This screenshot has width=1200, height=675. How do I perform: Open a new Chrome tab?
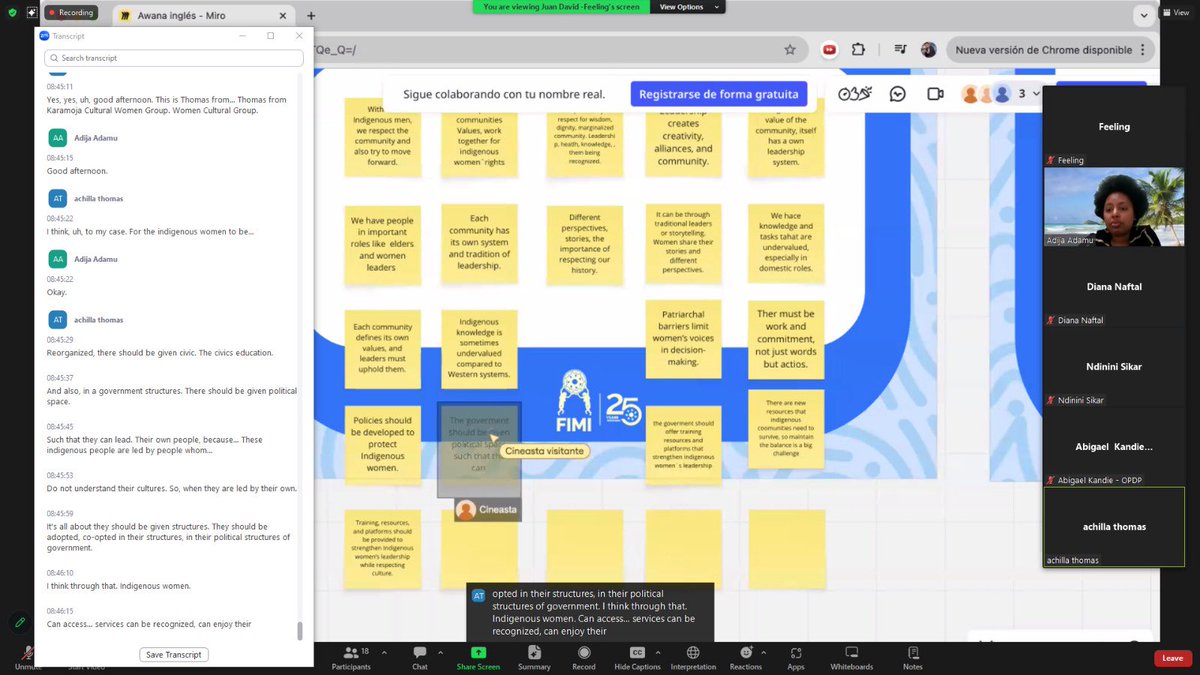tap(311, 16)
